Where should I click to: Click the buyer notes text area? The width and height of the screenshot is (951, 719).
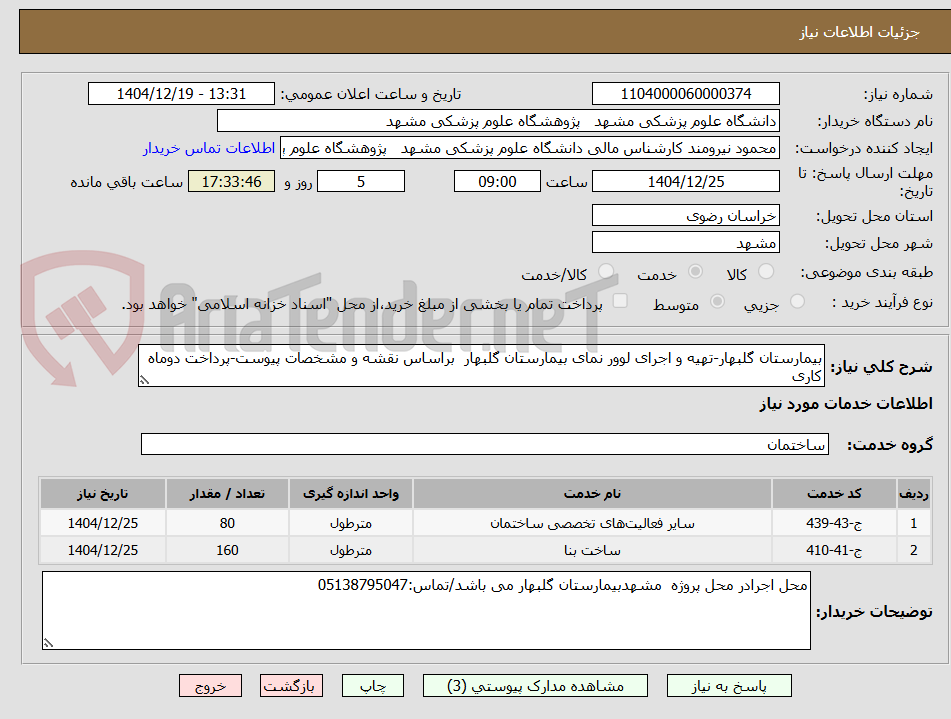(x=426, y=610)
